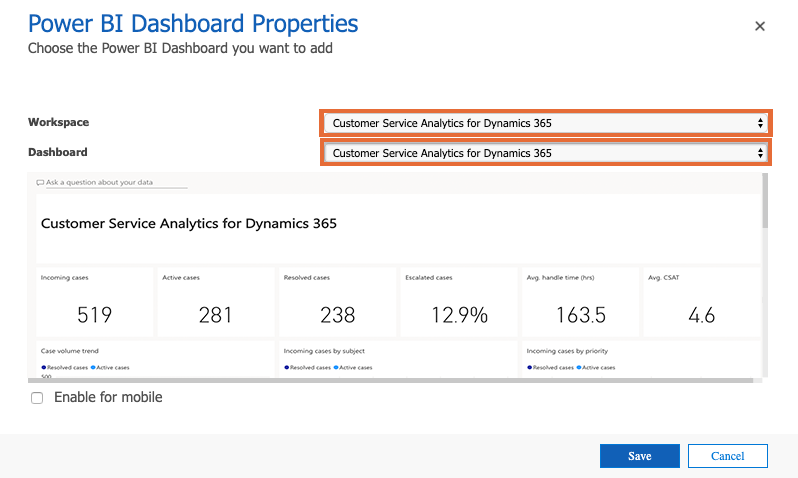
Task: Enable the mobile checkbox
Action: tap(37, 398)
